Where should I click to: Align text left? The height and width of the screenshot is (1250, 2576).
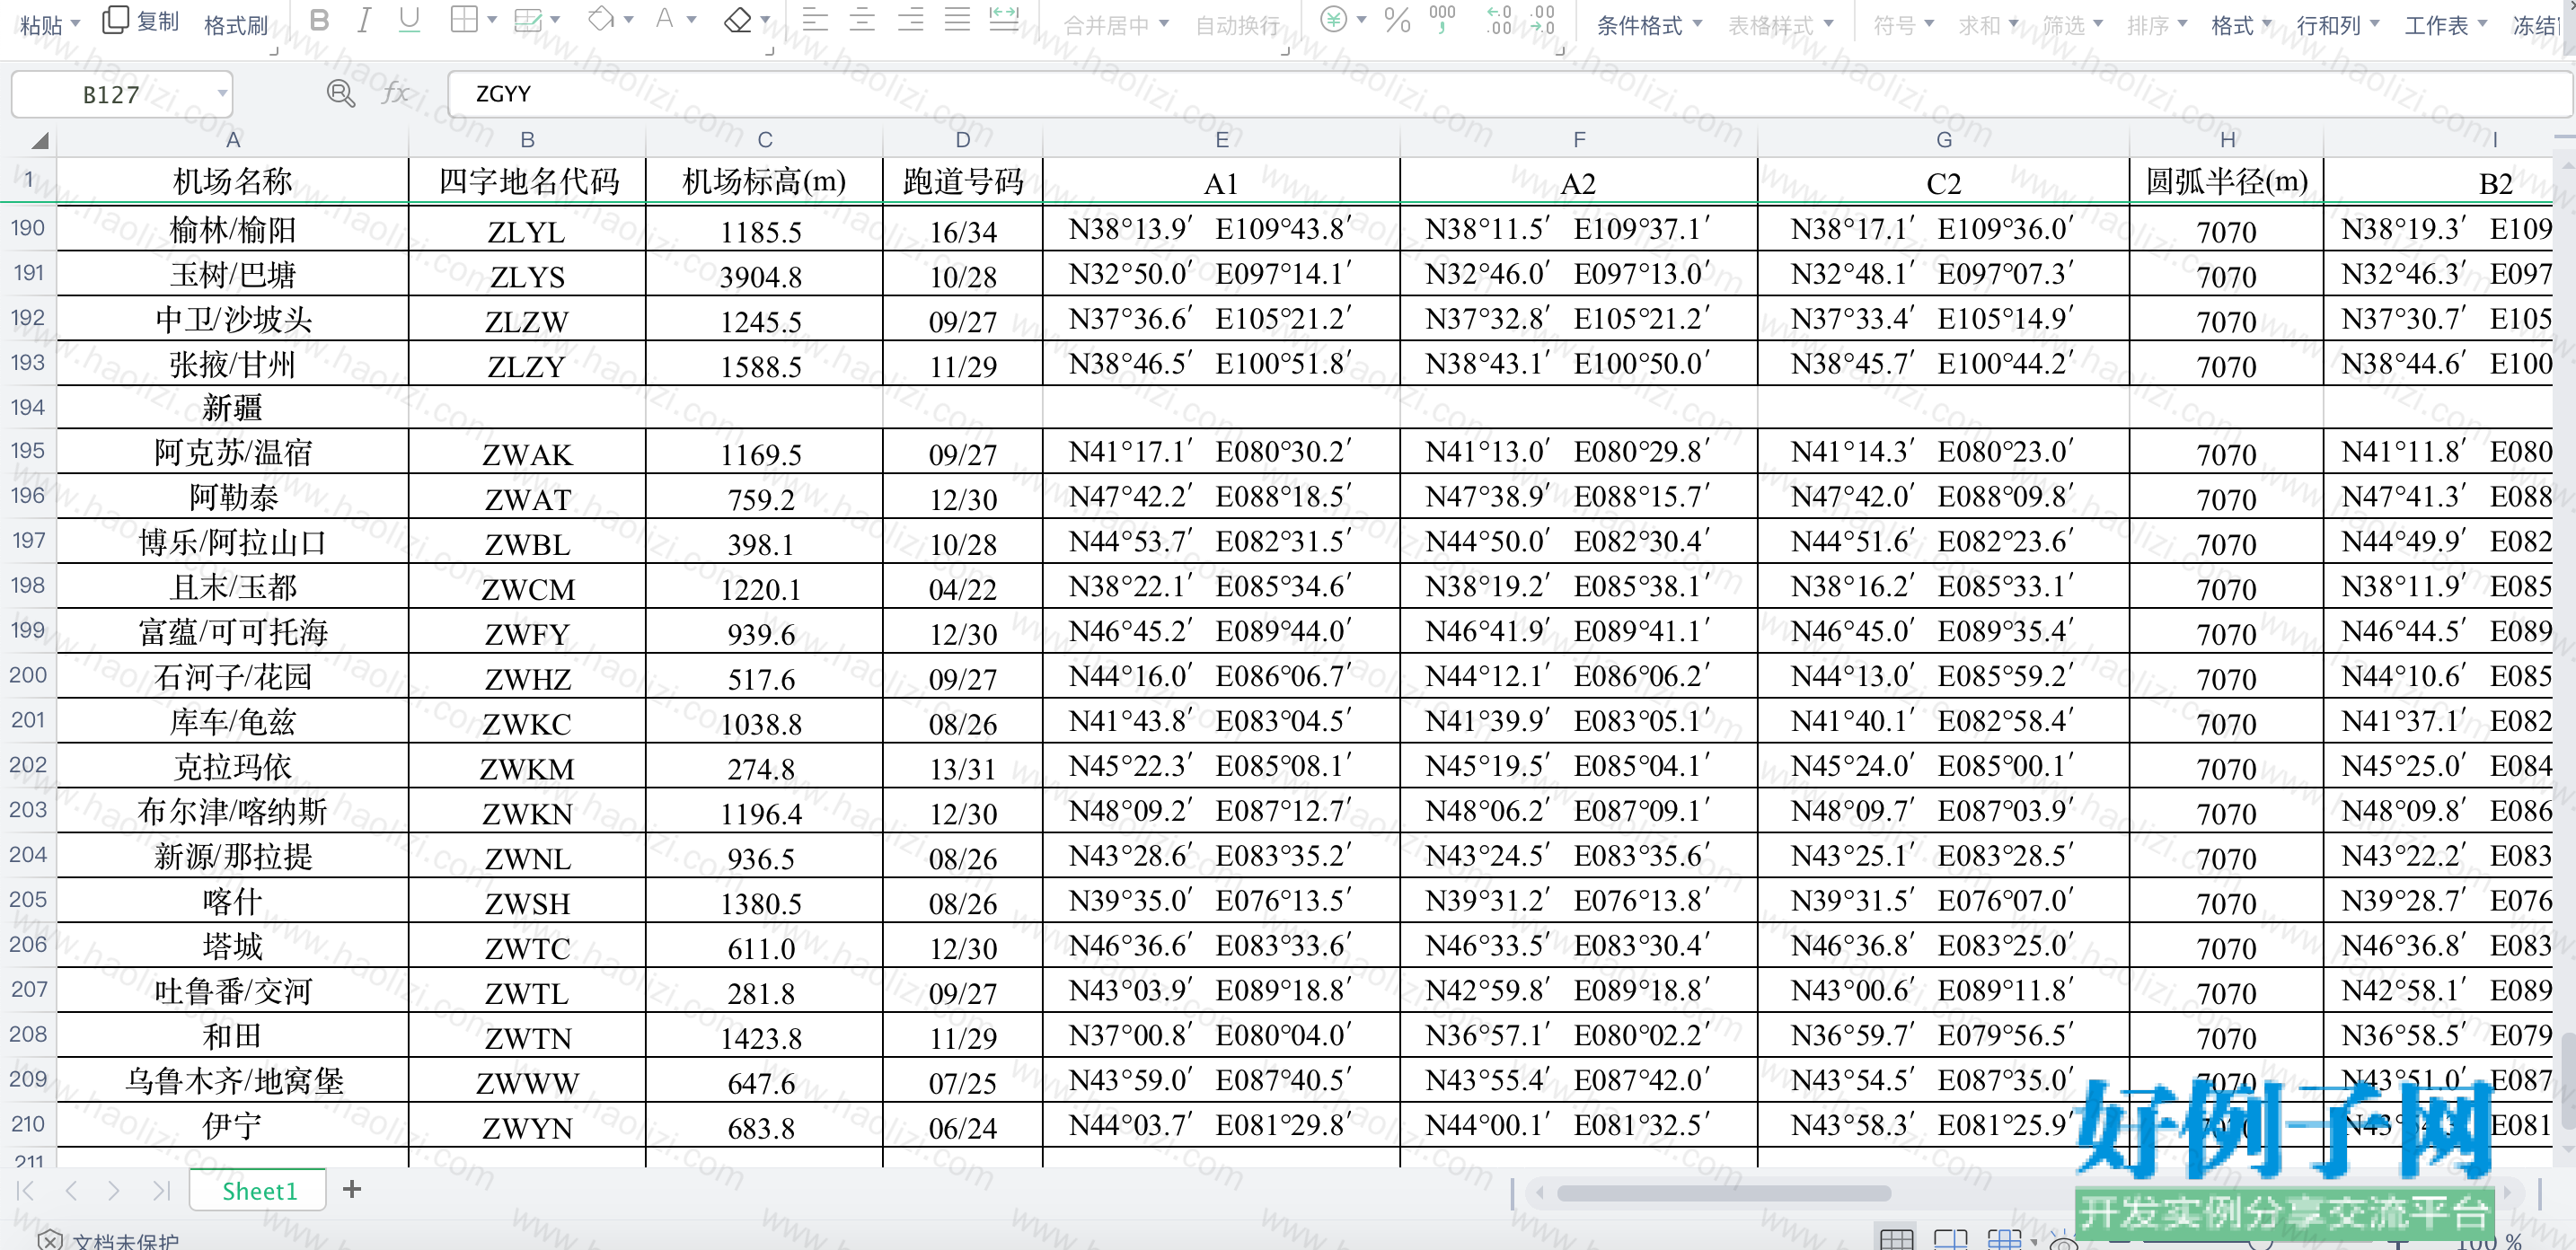(815, 21)
